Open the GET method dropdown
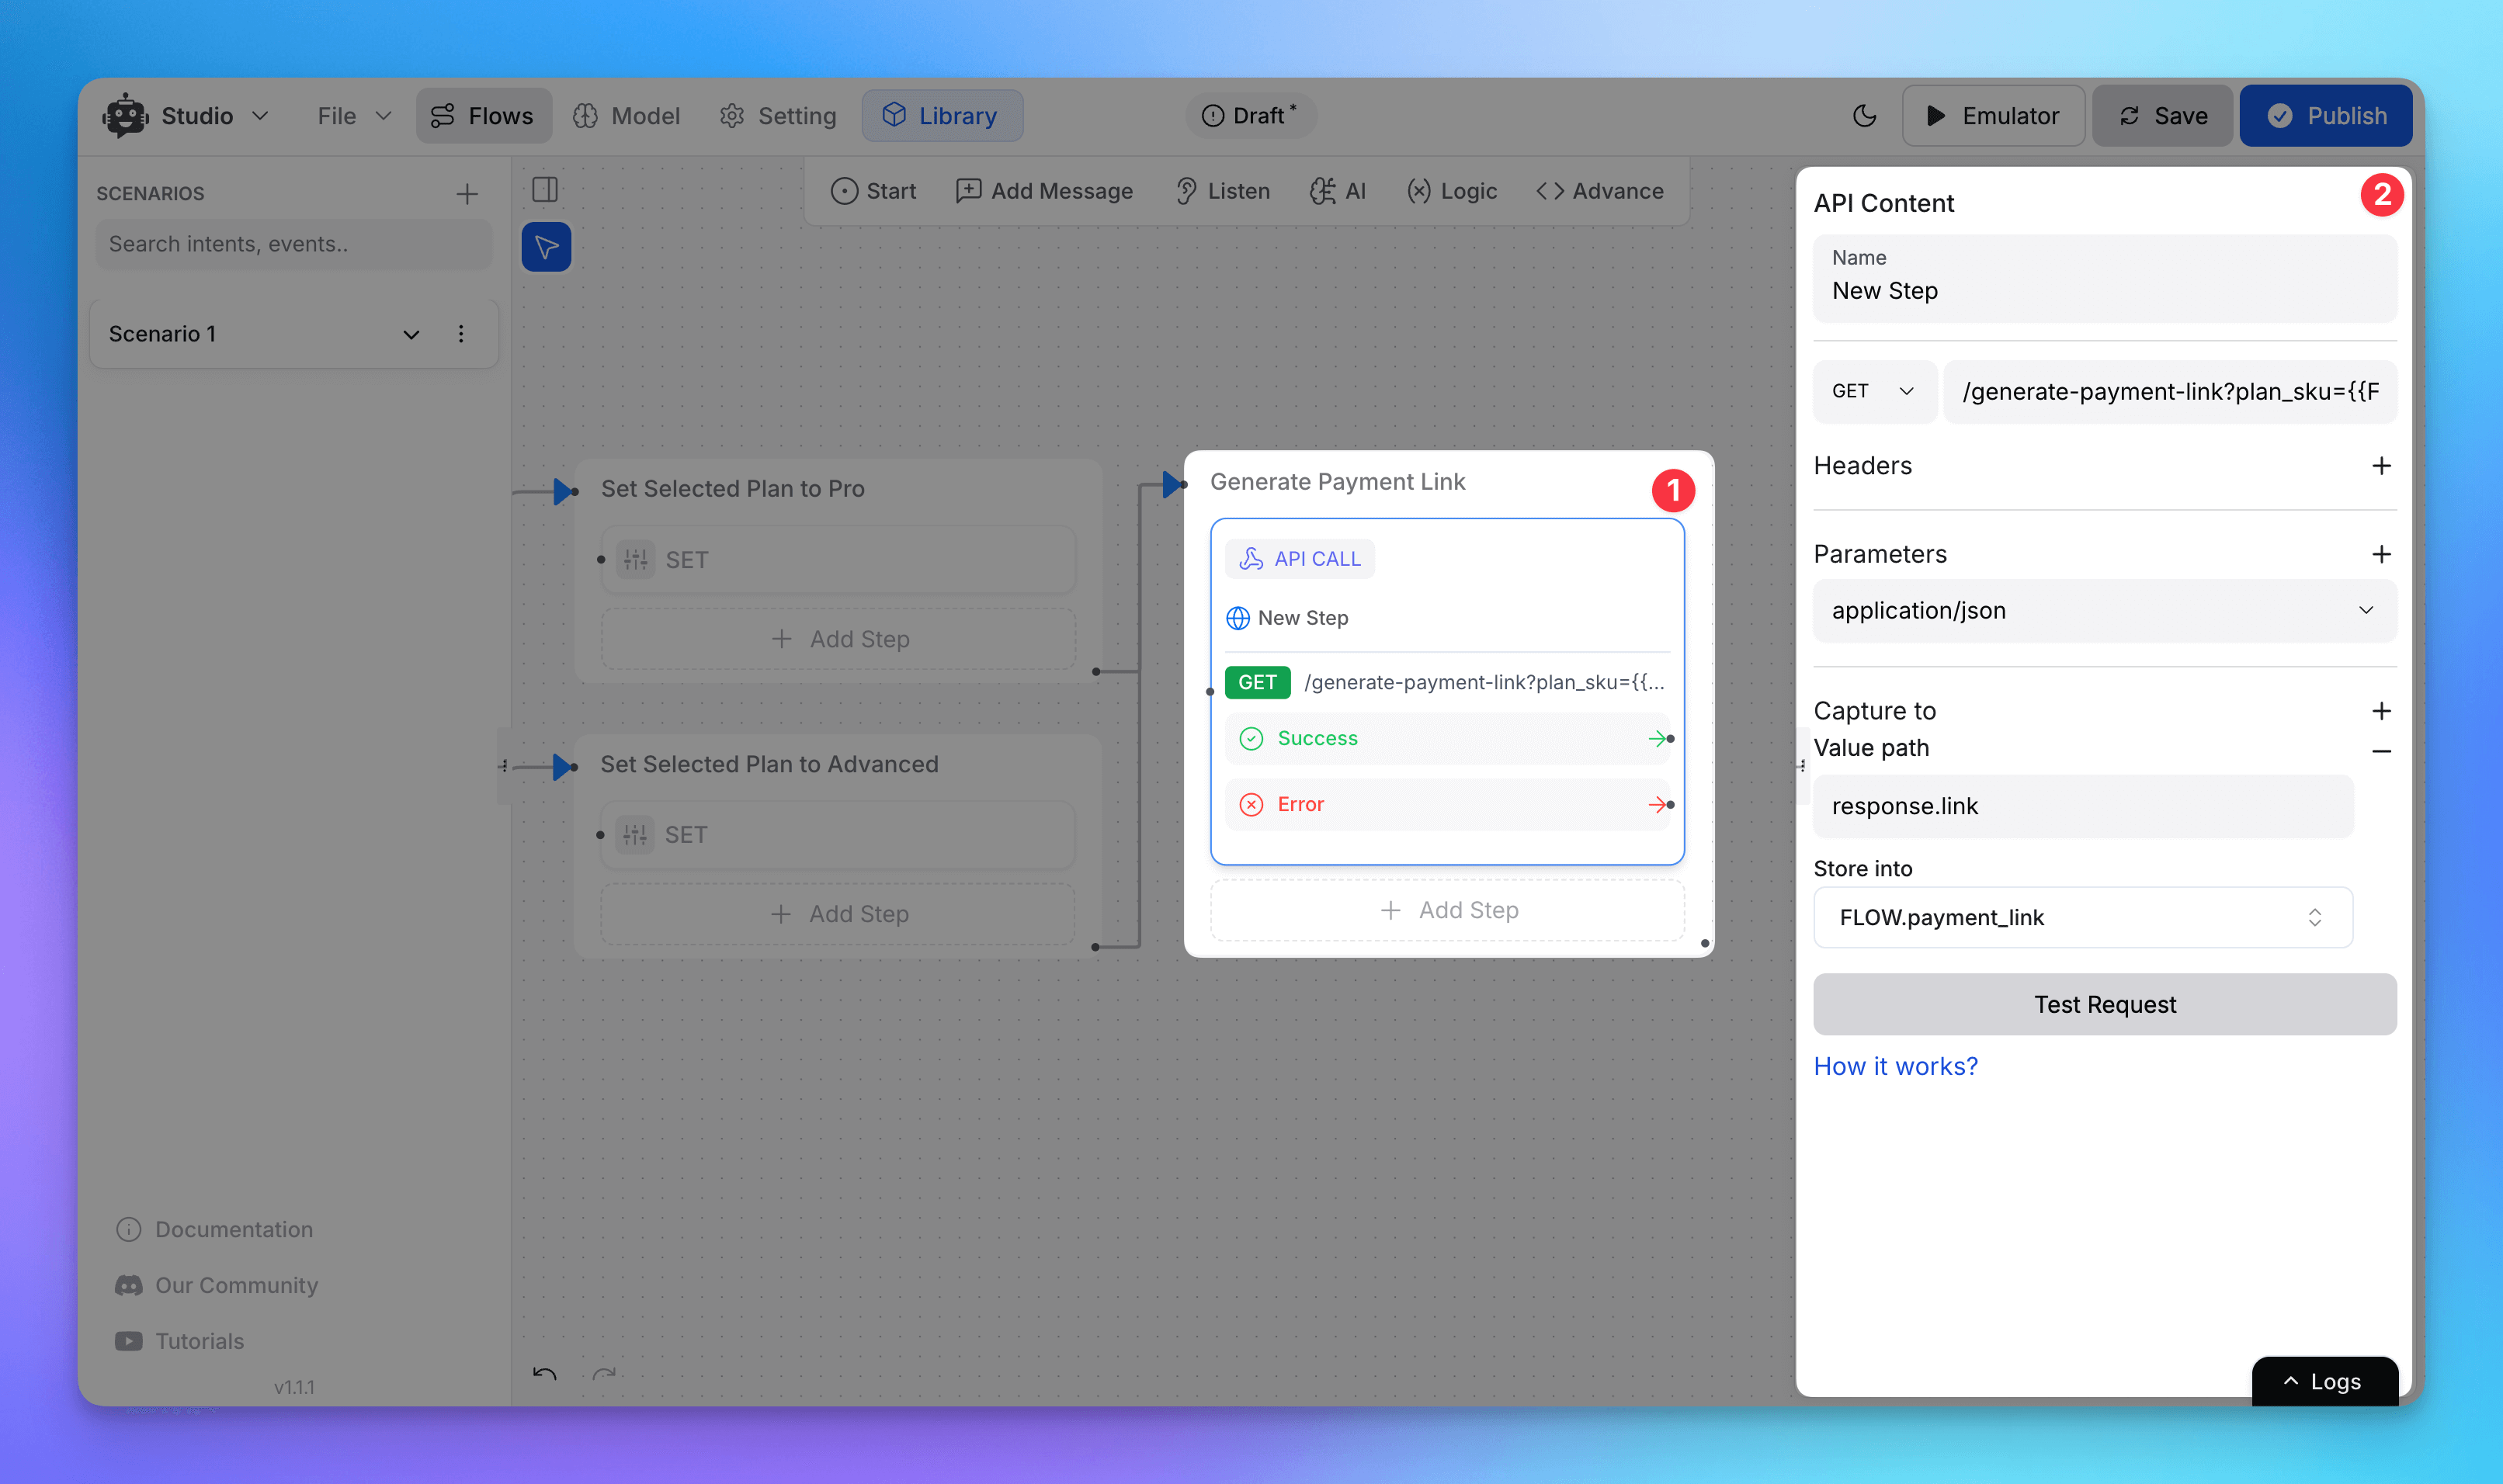2503x1484 pixels. [x=1873, y=391]
